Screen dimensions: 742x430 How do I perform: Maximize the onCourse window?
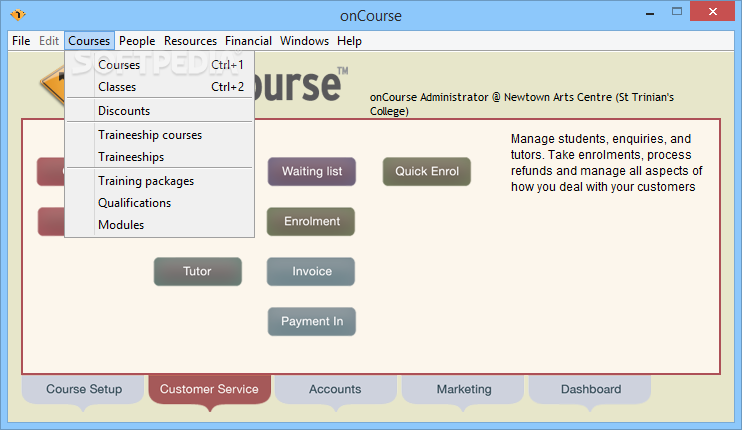pos(677,12)
